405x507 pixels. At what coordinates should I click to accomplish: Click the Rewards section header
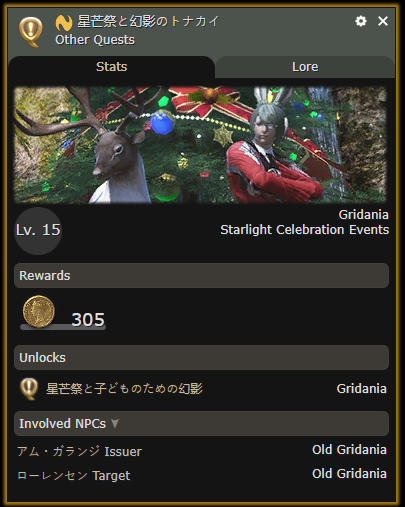point(201,276)
